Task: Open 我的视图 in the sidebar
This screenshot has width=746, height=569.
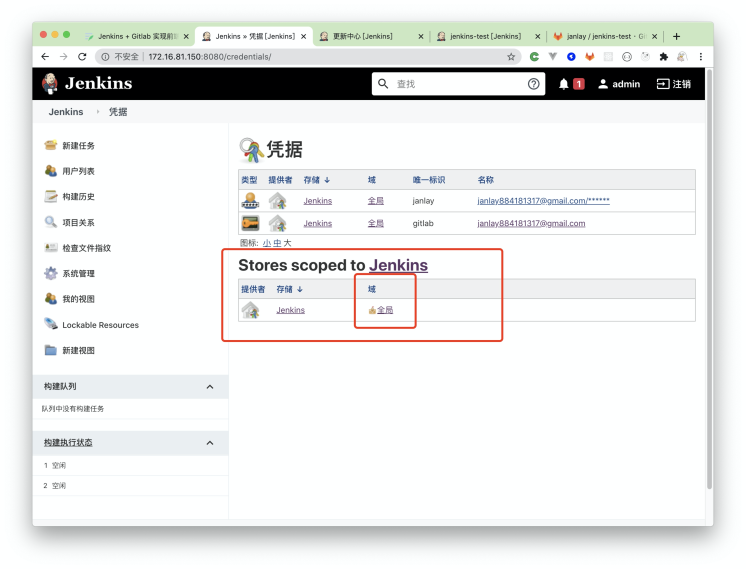Action: pos(79,299)
